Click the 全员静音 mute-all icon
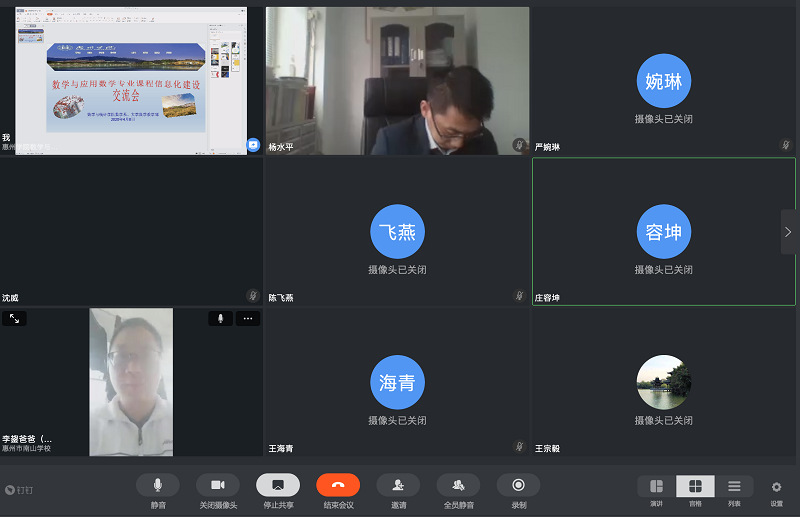Screen dimensions: 800x517 458,485
